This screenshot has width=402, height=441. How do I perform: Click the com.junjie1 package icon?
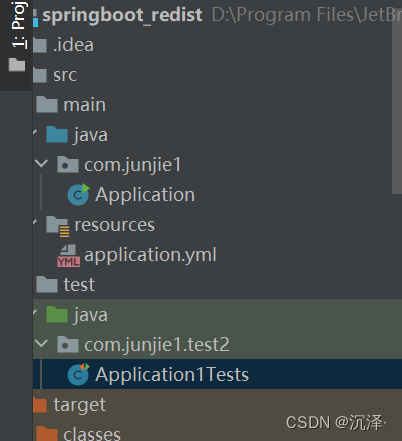click(68, 165)
